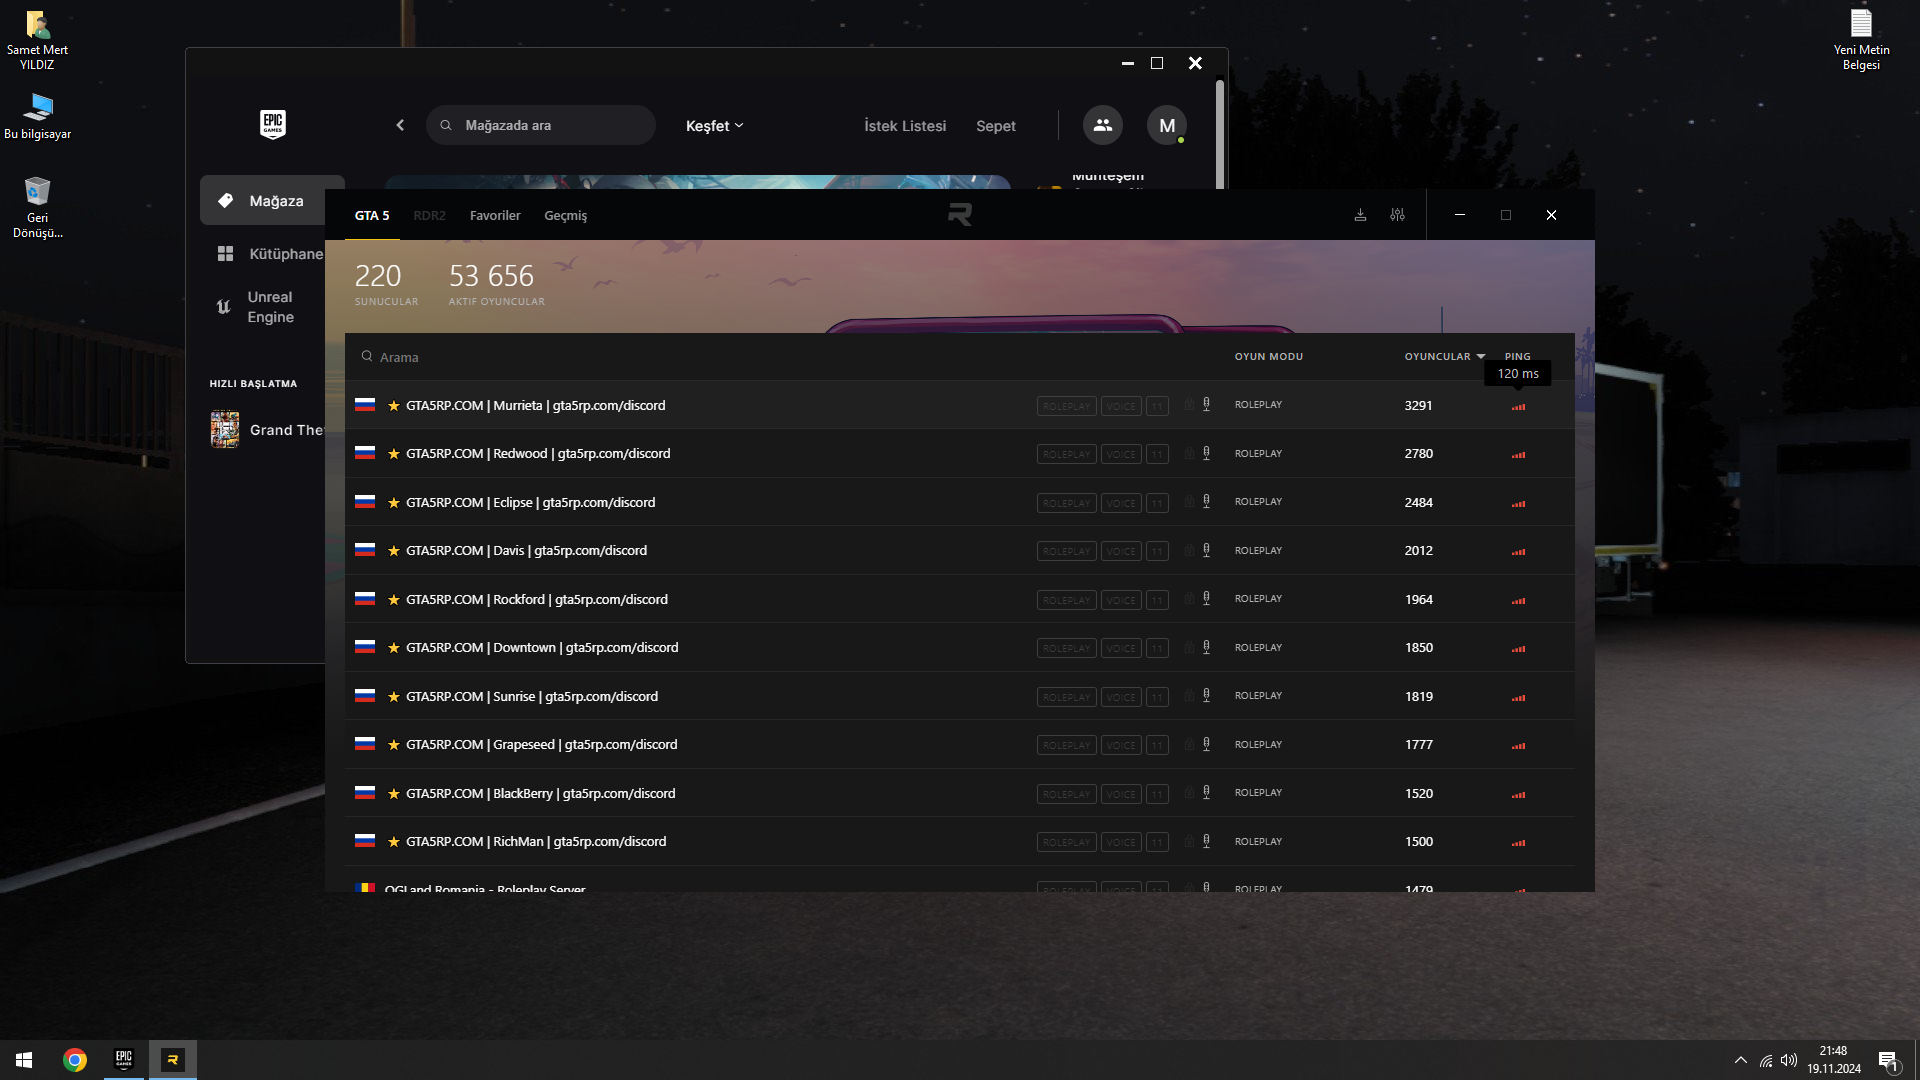The image size is (1920, 1080).
Task: Toggle favorite star for Murrieta server
Action: [x=394, y=406]
